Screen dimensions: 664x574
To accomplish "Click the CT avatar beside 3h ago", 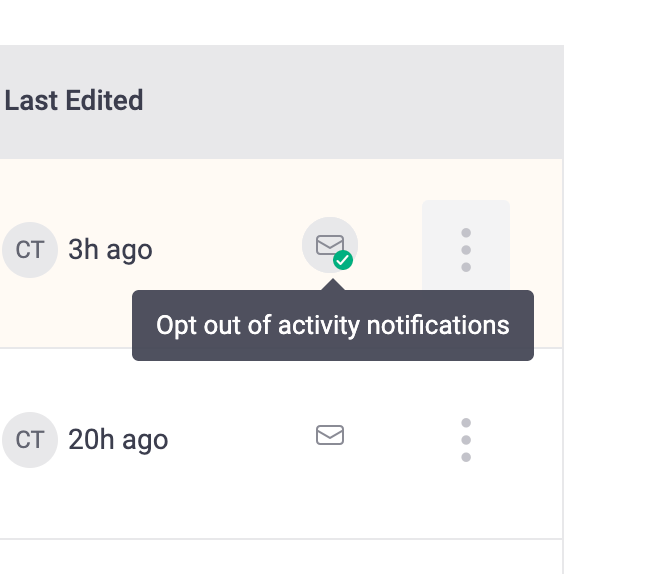I will 30,249.
